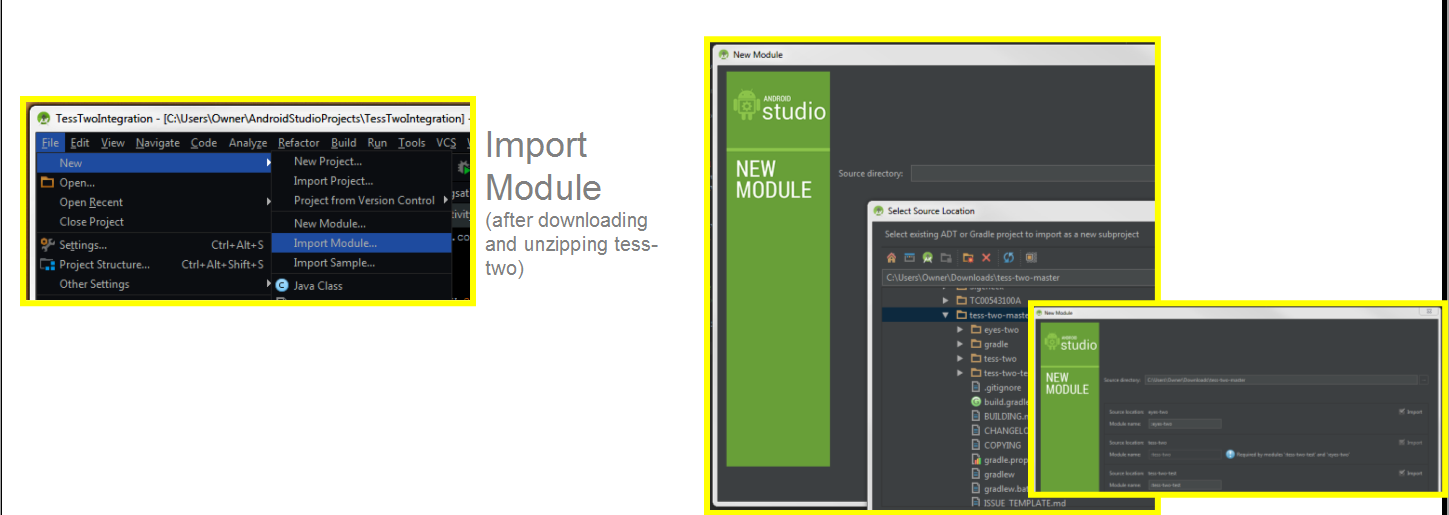Click the Java Class icon

point(282,286)
